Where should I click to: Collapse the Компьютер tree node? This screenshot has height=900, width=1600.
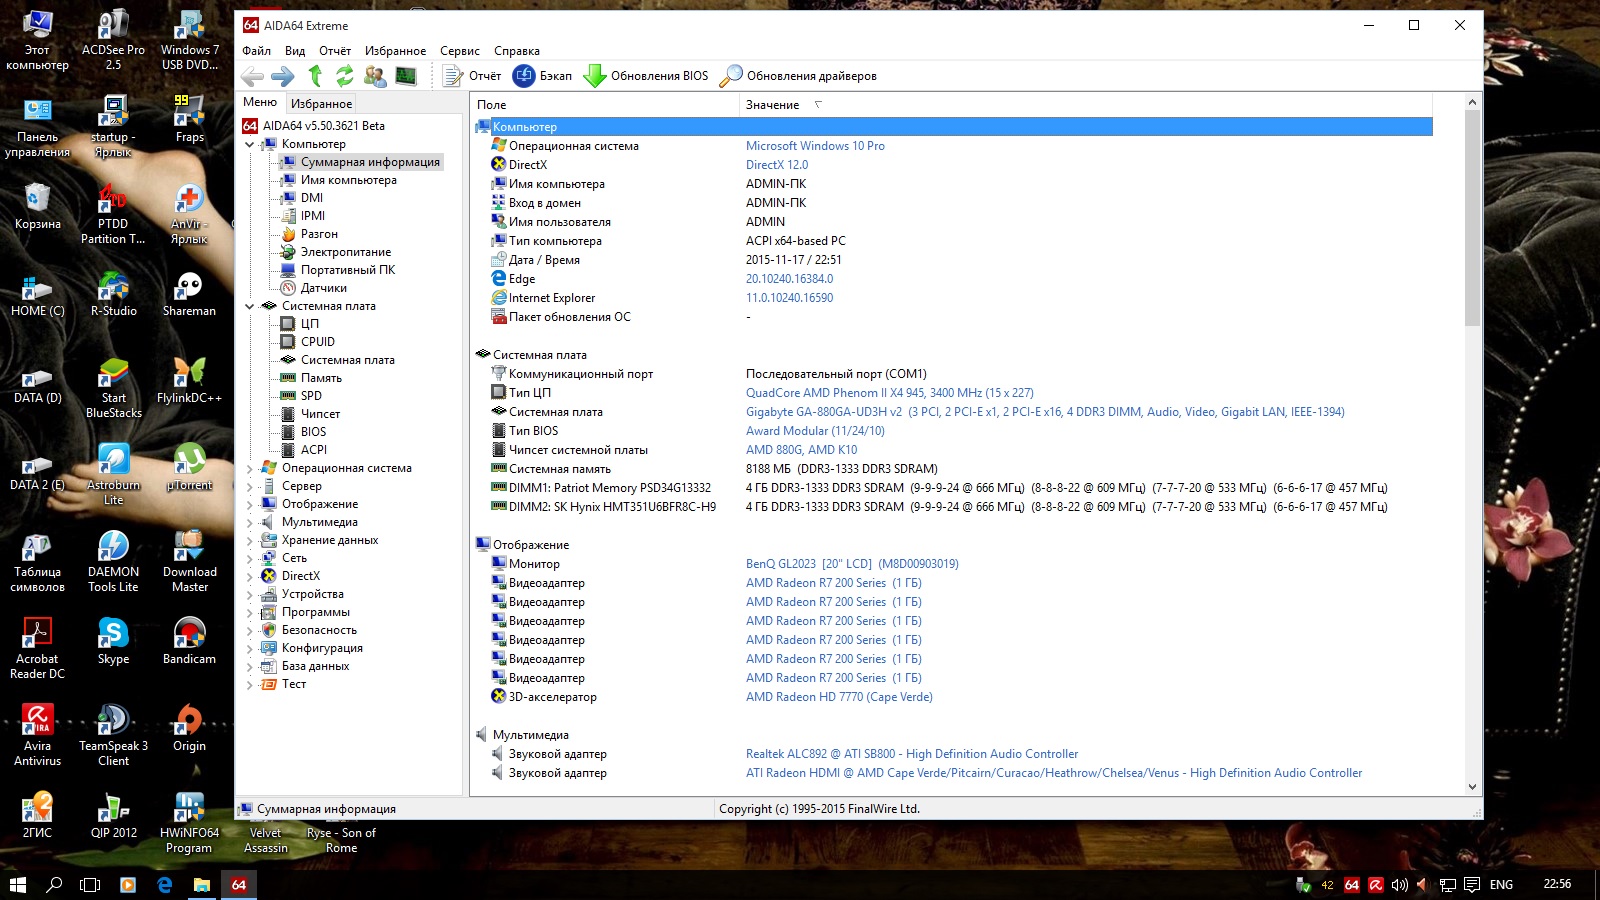pos(250,144)
